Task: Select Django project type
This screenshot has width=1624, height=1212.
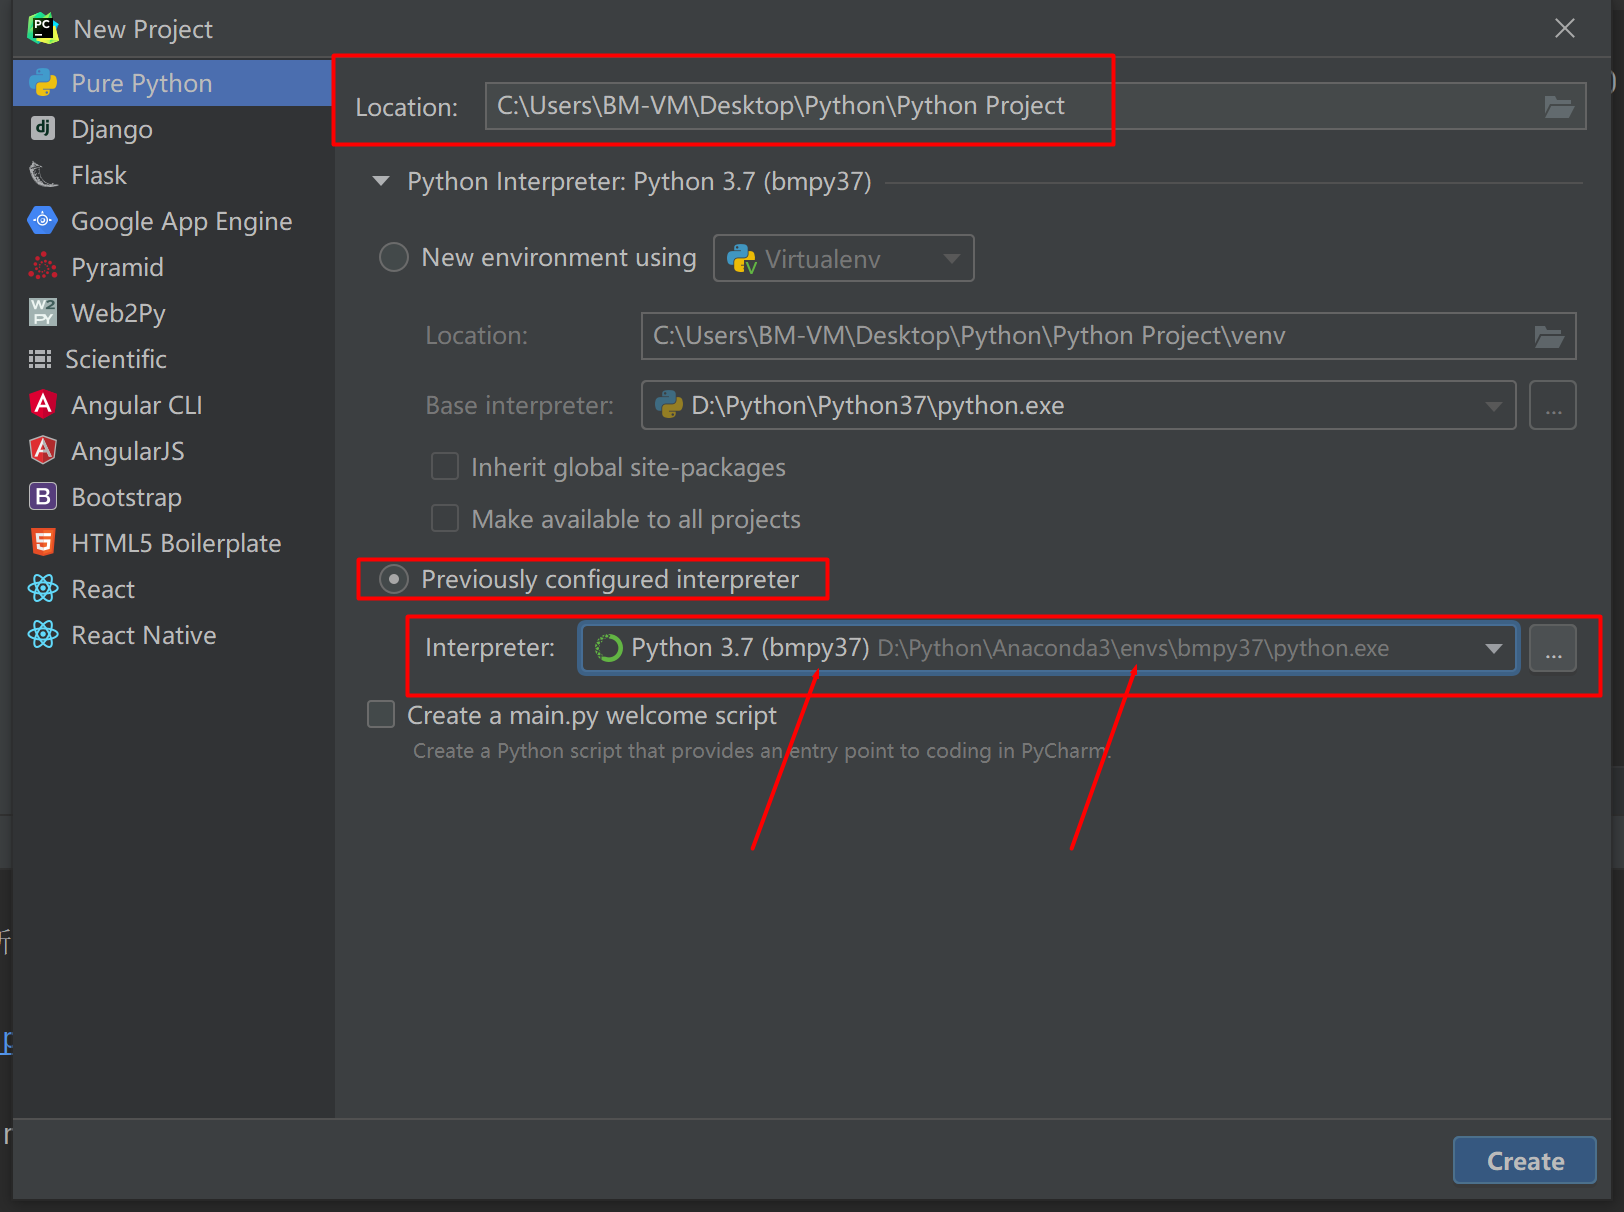Action: click(172, 129)
